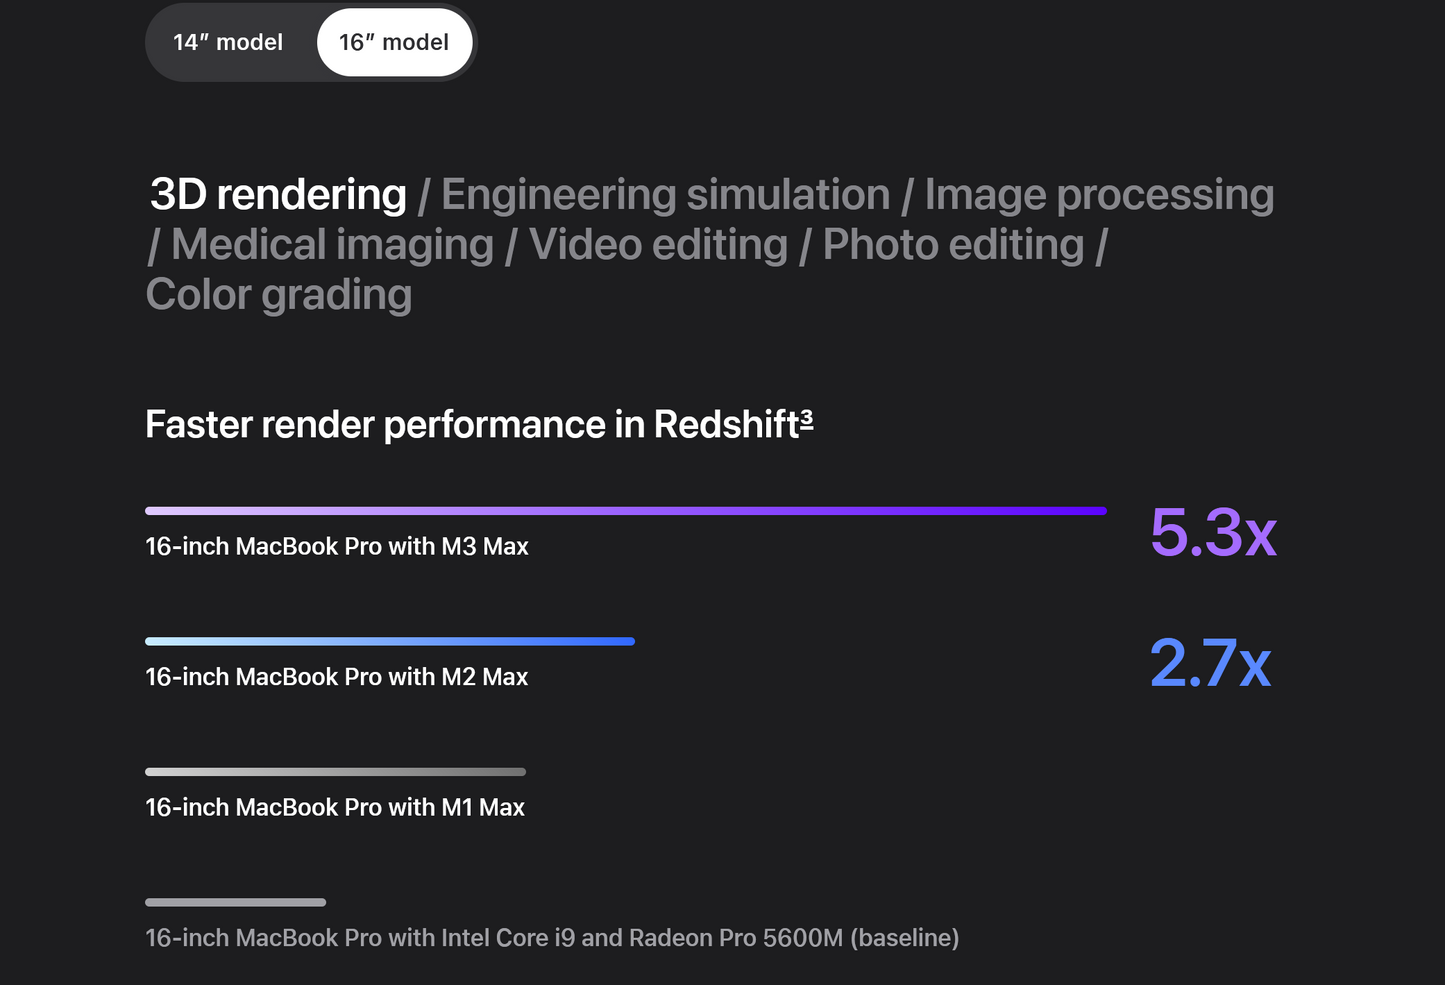The height and width of the screenshot is (985, 1445).
Task: Click the 16-inch MacBook Pro M2 Max label
Action: click(x=336, y=677)
